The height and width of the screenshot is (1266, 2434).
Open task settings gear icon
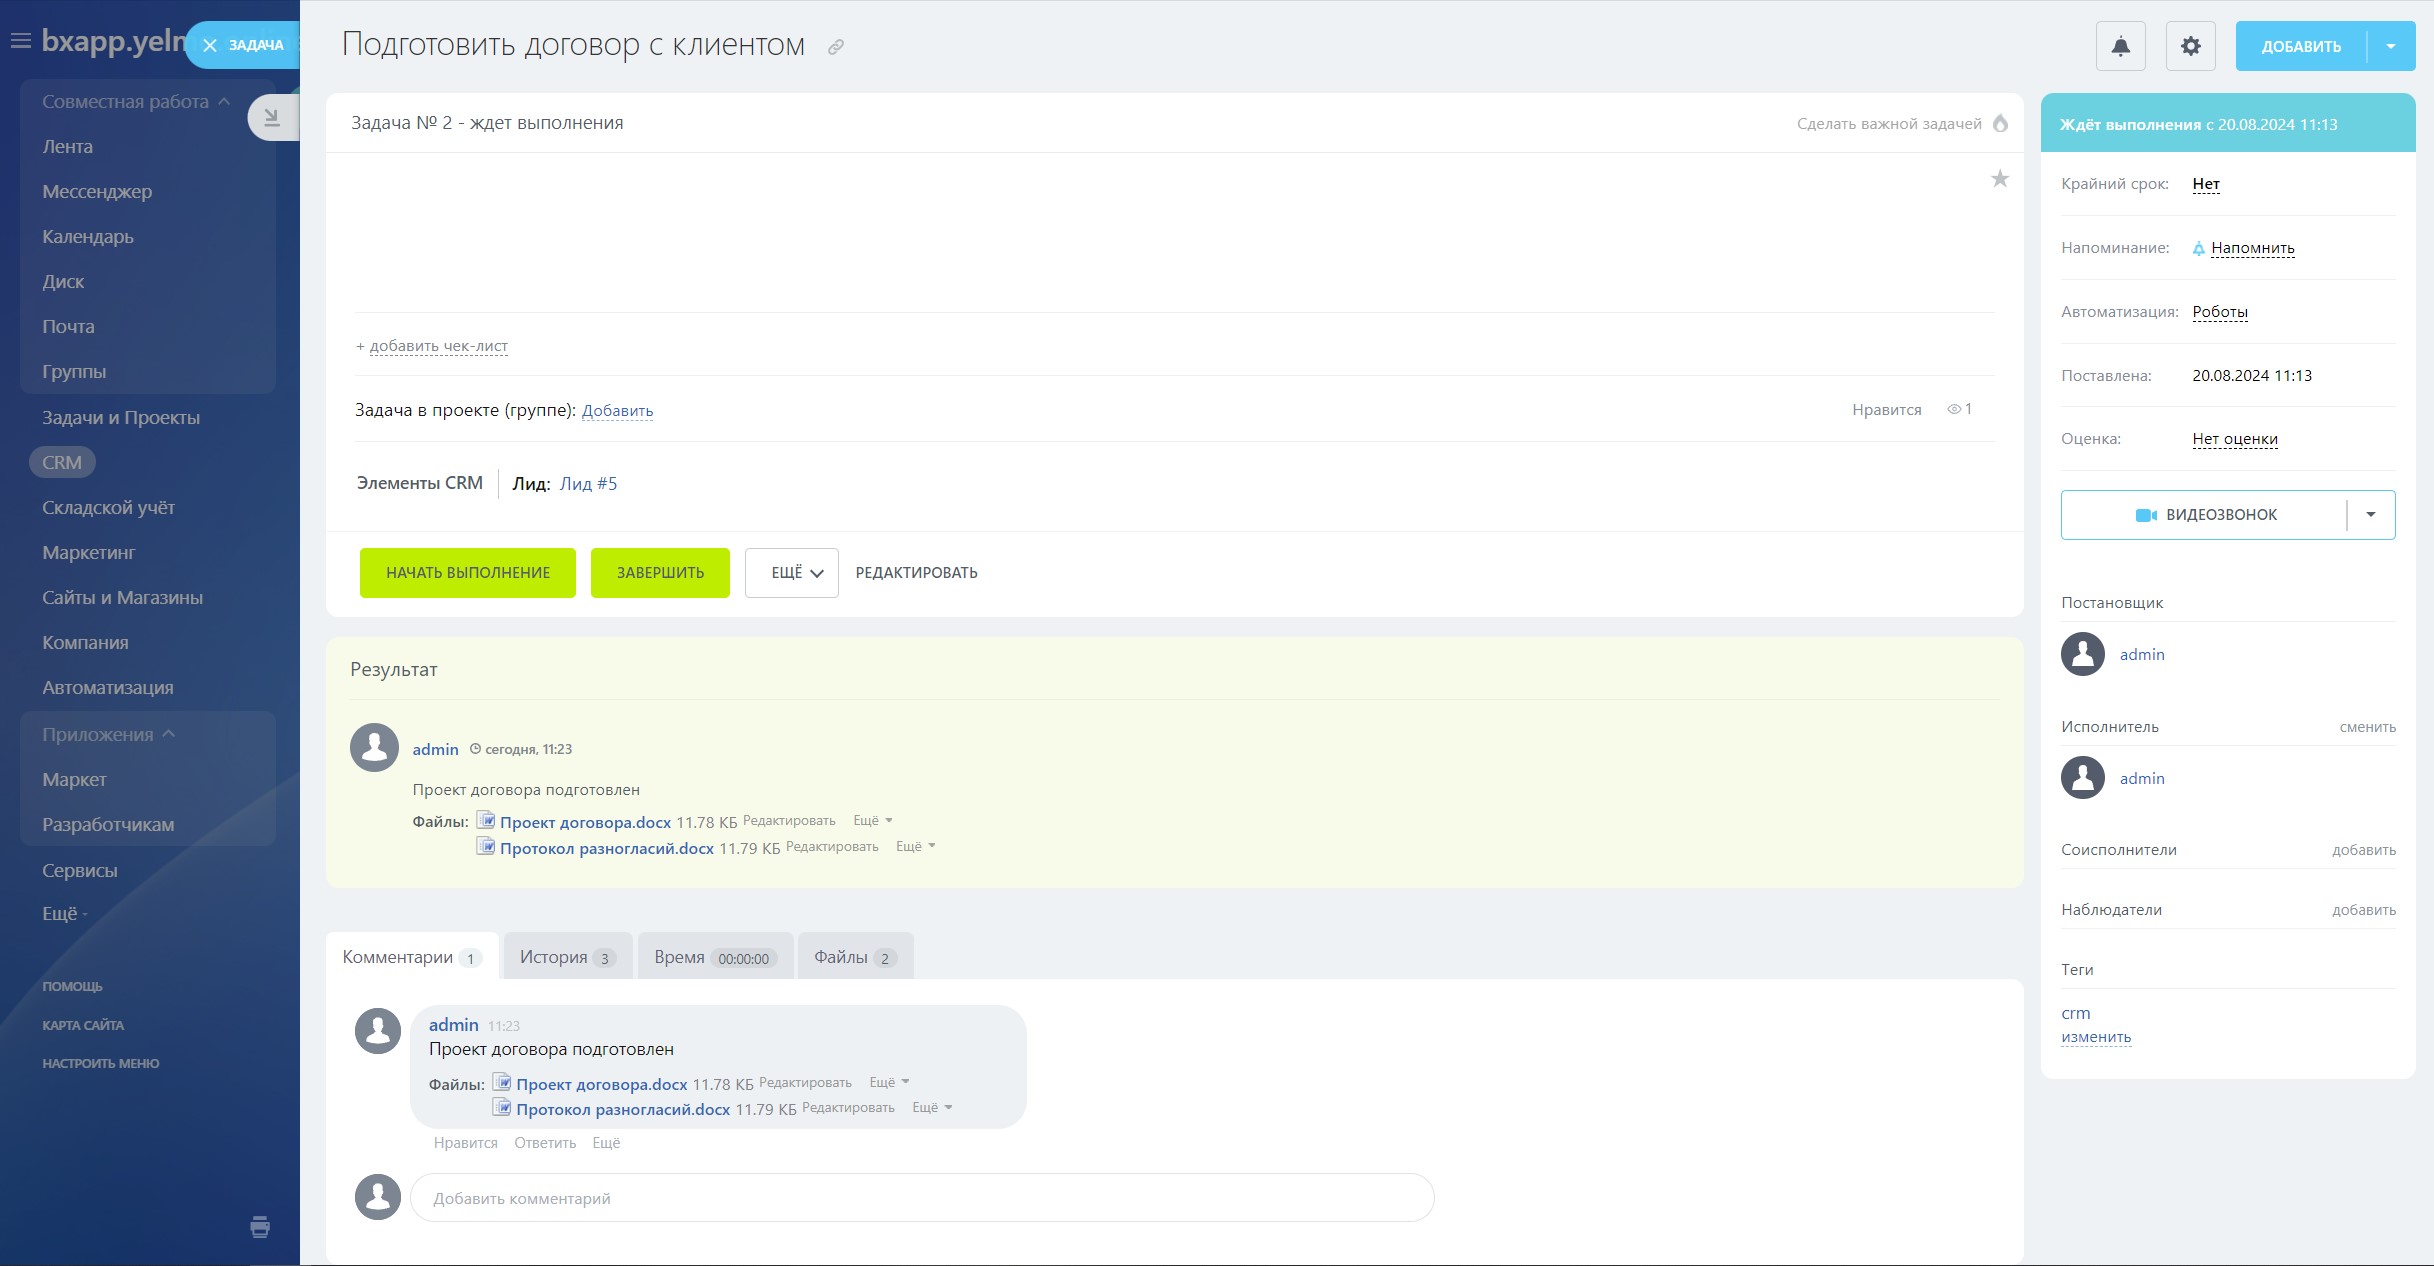pos(2190,46)
